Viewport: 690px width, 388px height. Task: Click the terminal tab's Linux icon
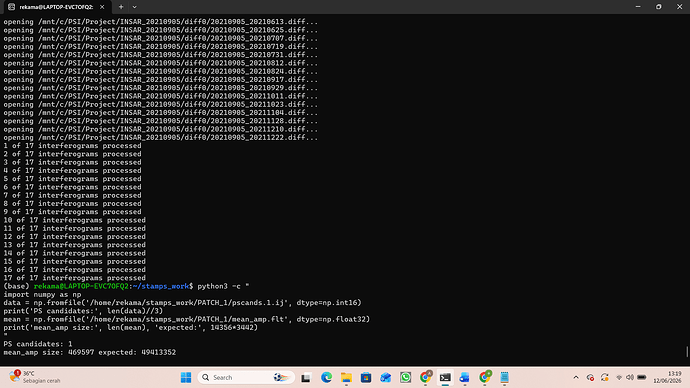coord(11,7)
